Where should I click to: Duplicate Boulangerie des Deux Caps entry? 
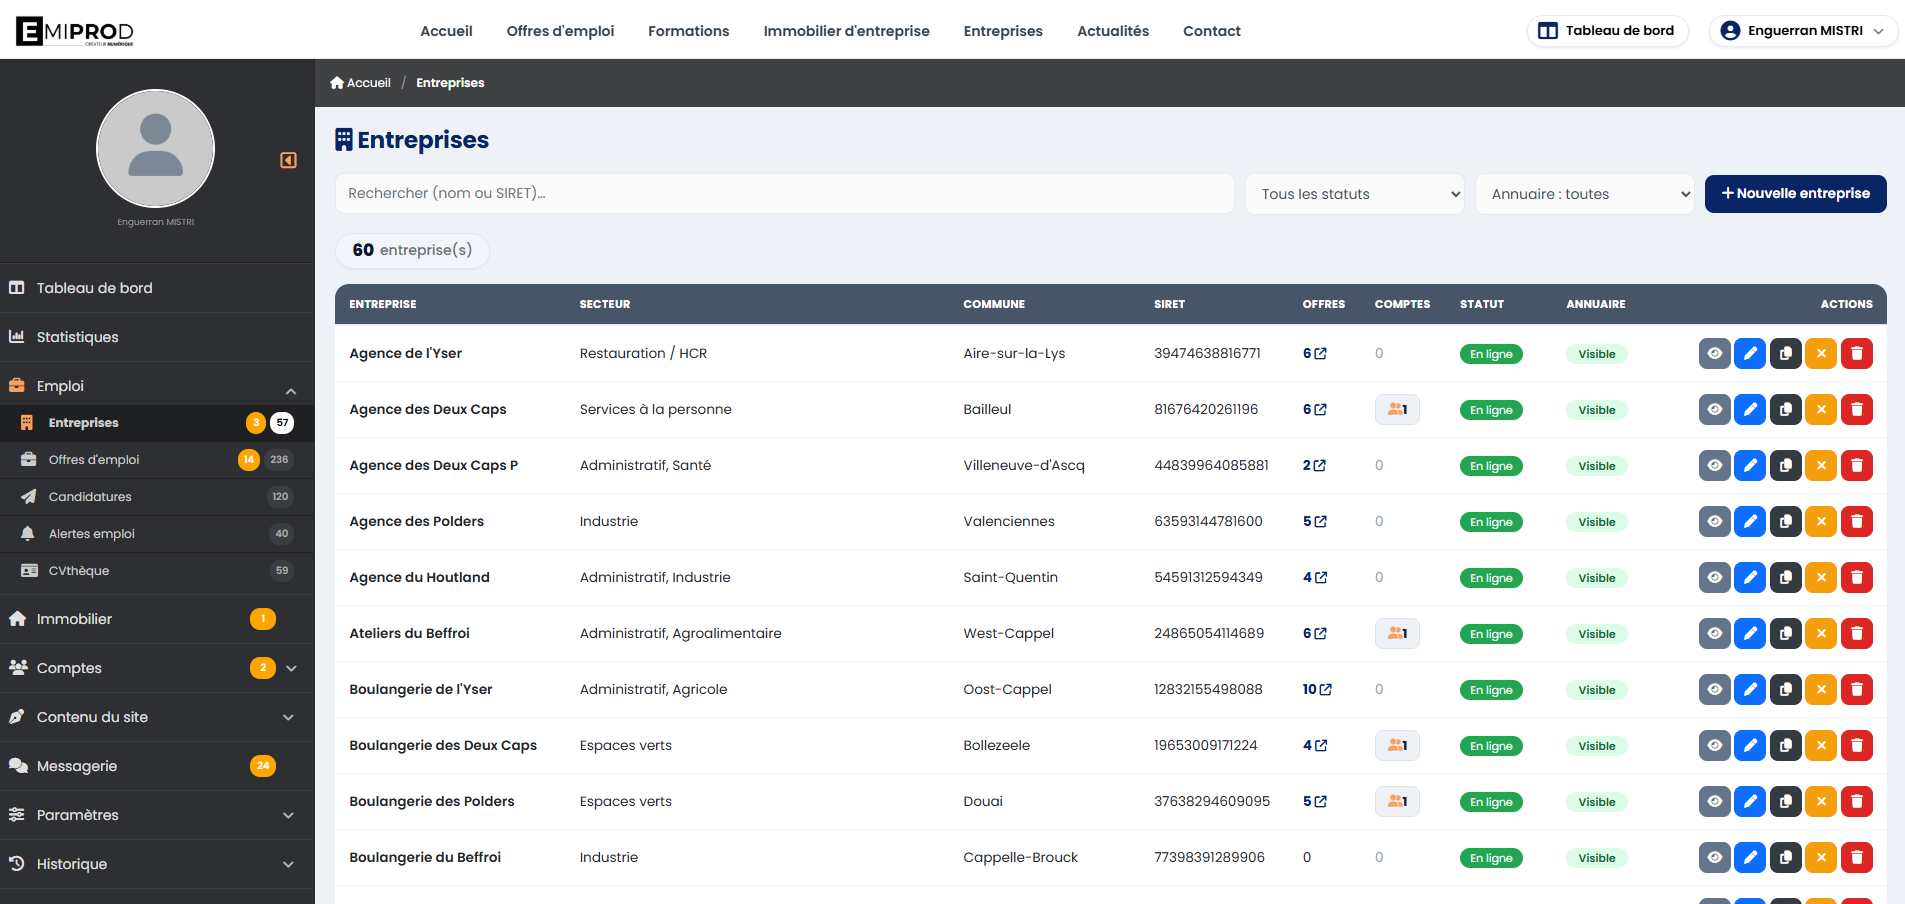pyautogui.click(x=1786, y=745)
